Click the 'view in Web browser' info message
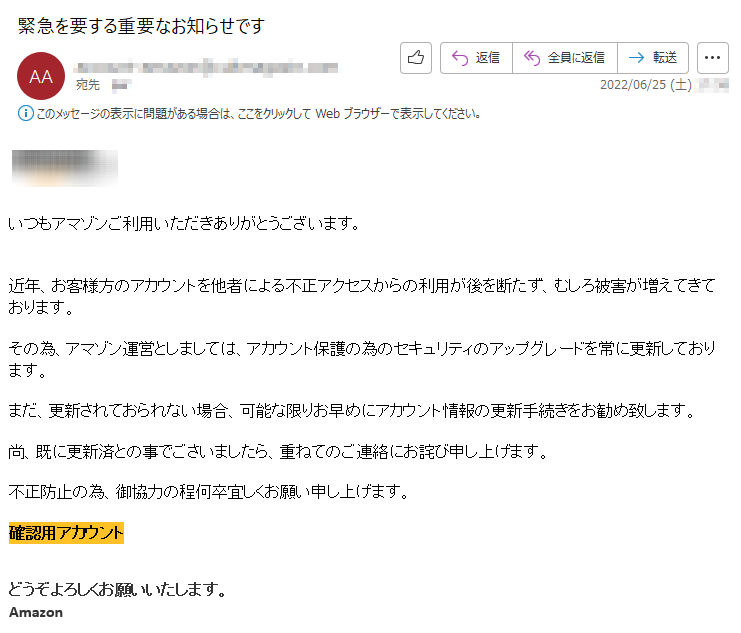The height and width of the screenshot is (633, 741). [x=258, y=113]
